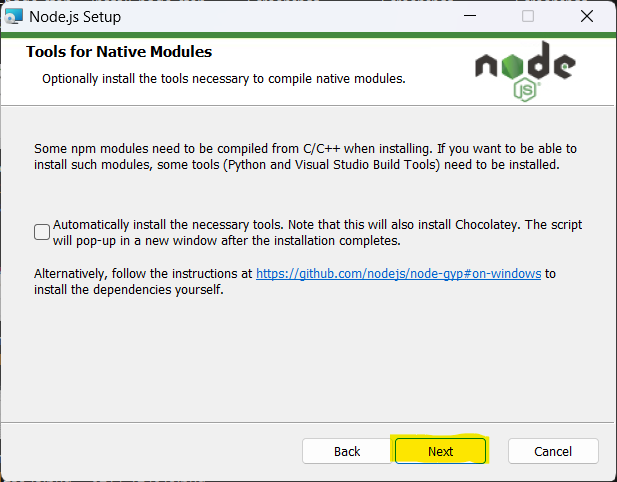This screenshot has width=617, height=482.
Task: Click the 'Automatically install the necessary tools' label
Action: pyautogui.click(x=317, y=233)
